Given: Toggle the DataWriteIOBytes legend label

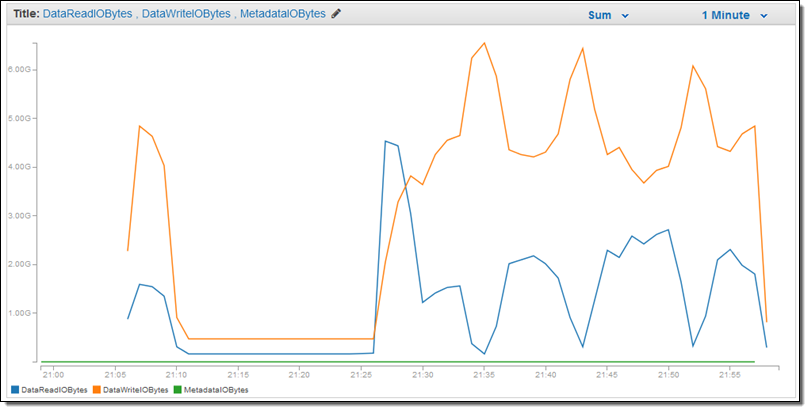Looking at the screenshot, I should (136, 390).
